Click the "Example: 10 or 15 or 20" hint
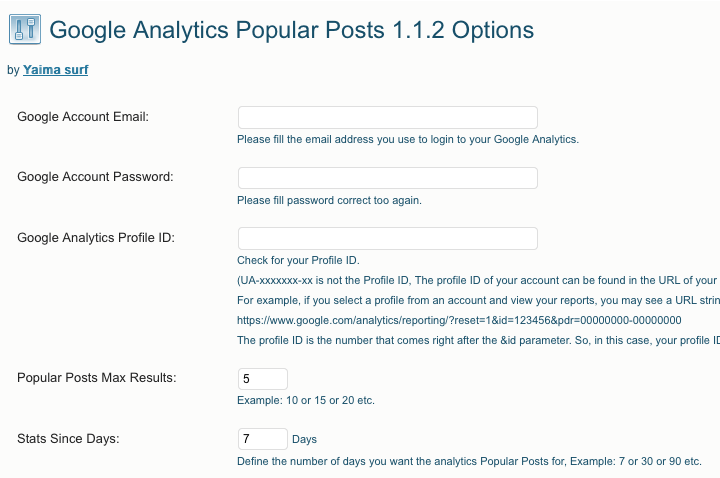The width and height of the screenshot is (720, 478). [x=306, y=400]
